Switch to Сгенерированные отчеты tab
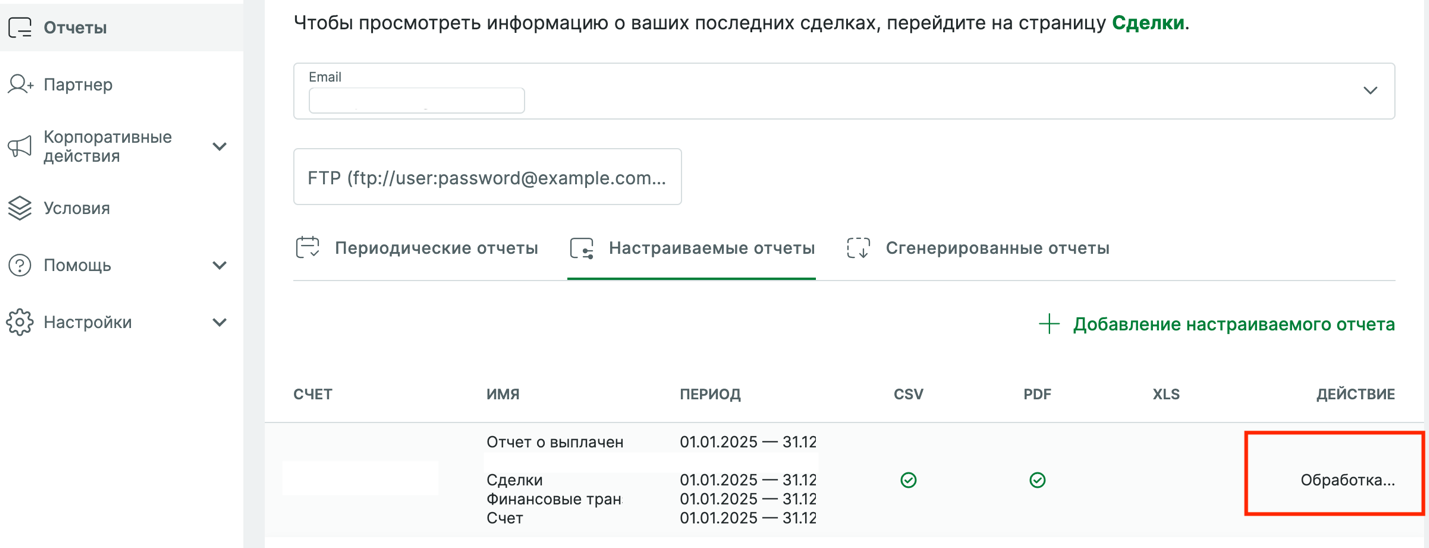 [x=979, y=248]
